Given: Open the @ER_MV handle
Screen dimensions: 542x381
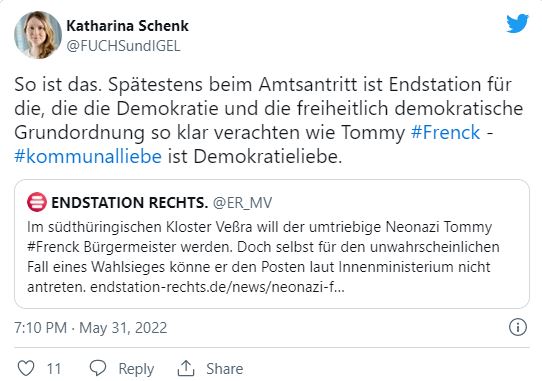Looking at the screenshot, I should (x=242, y=203).
